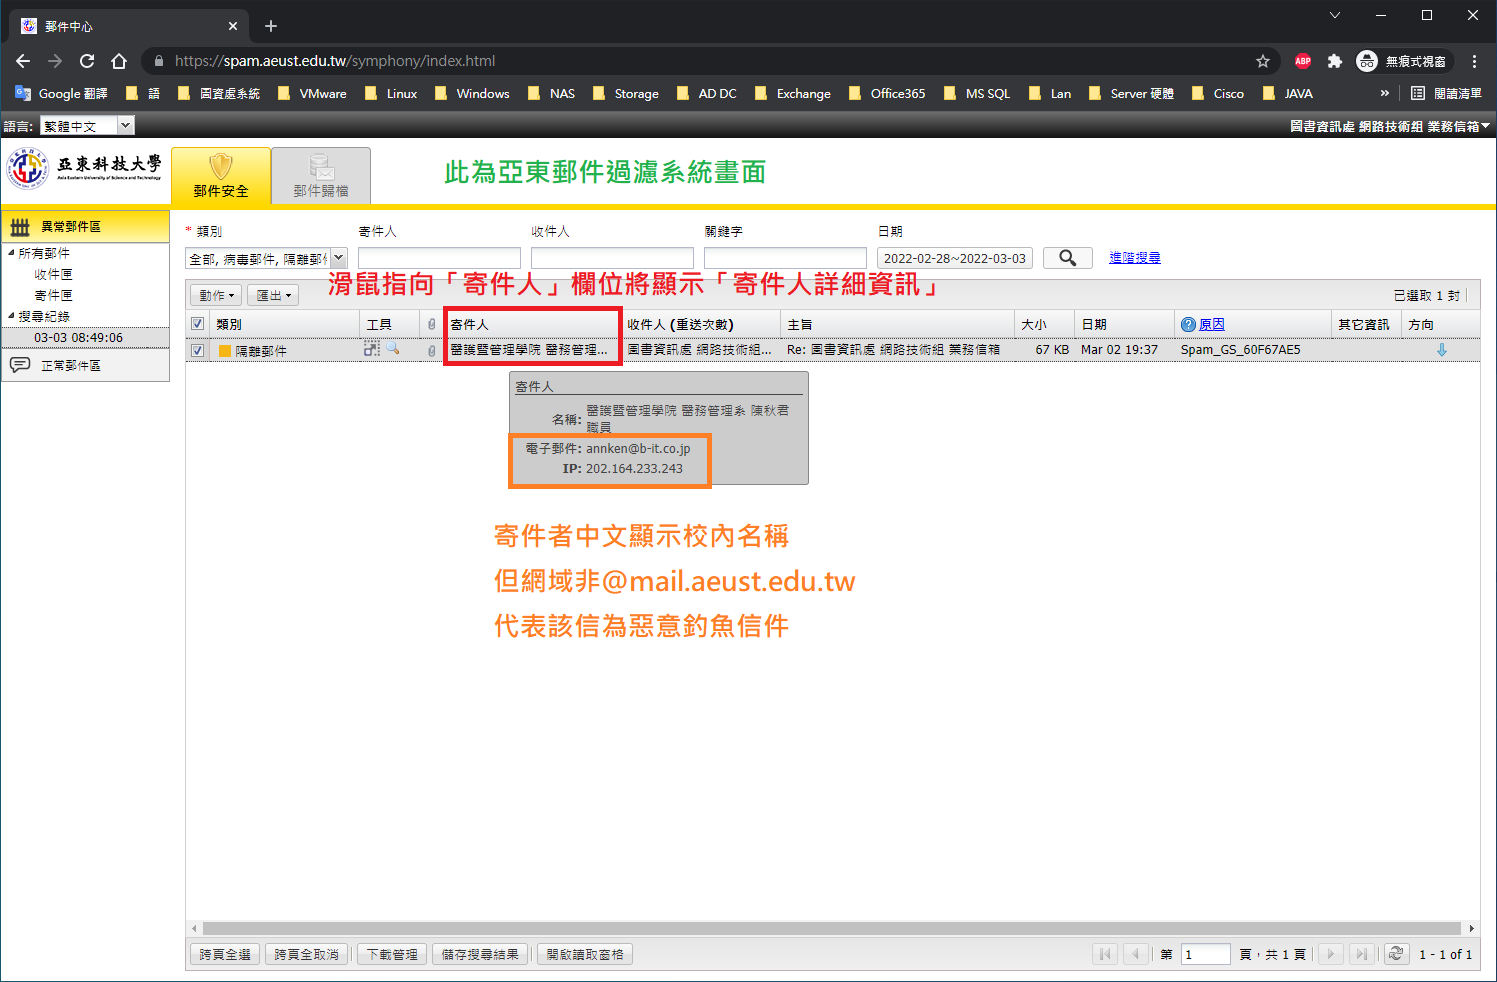Select the 郵件安全 tab
The height and width of the screenshot is (982, 1497).
coord(221,176)
